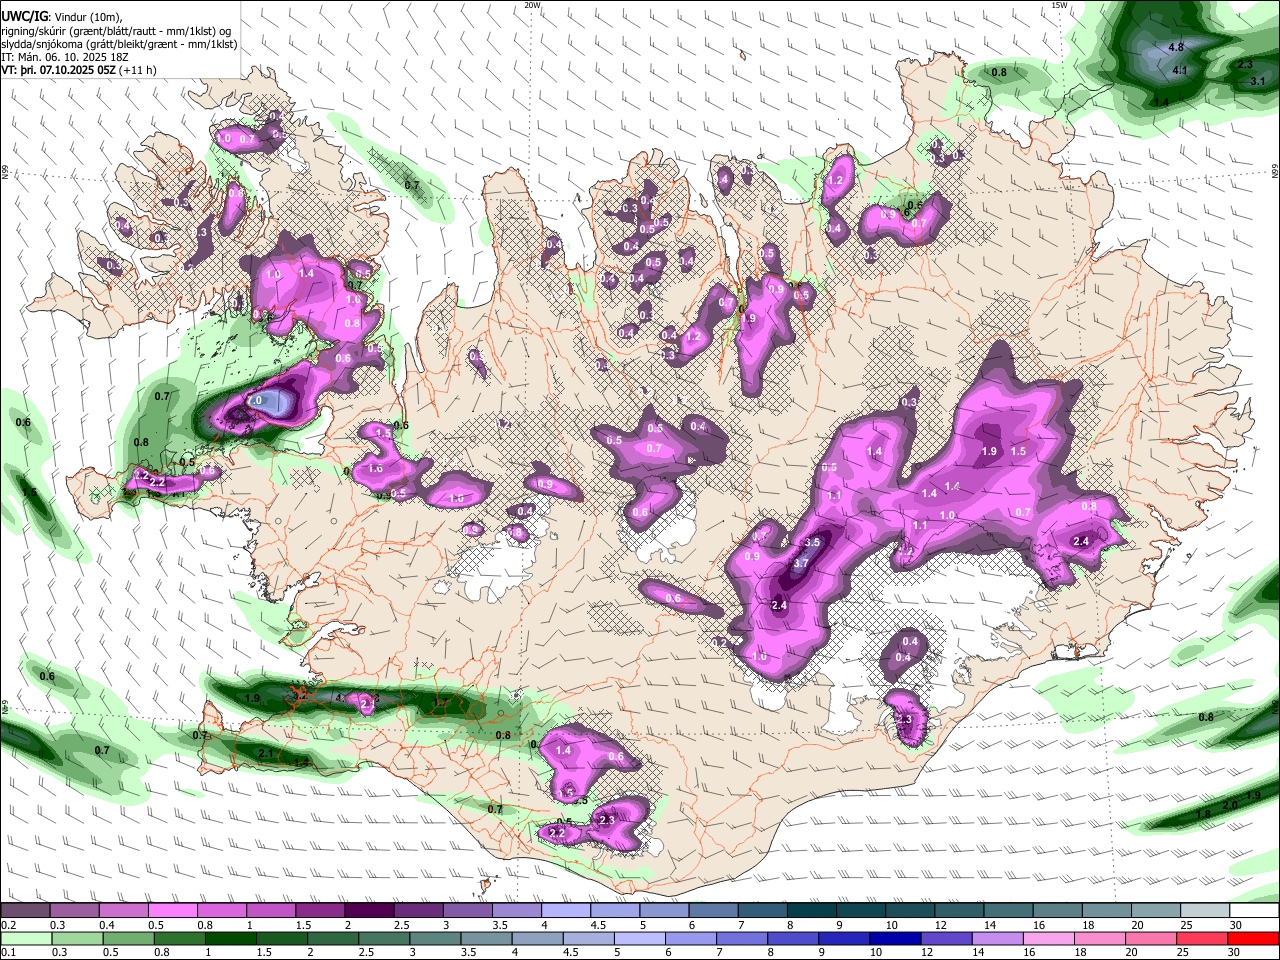Click the UWC/IG title label
Image resolution: width=1280 pixels, height=960 pixels.
tap(24, 16)
